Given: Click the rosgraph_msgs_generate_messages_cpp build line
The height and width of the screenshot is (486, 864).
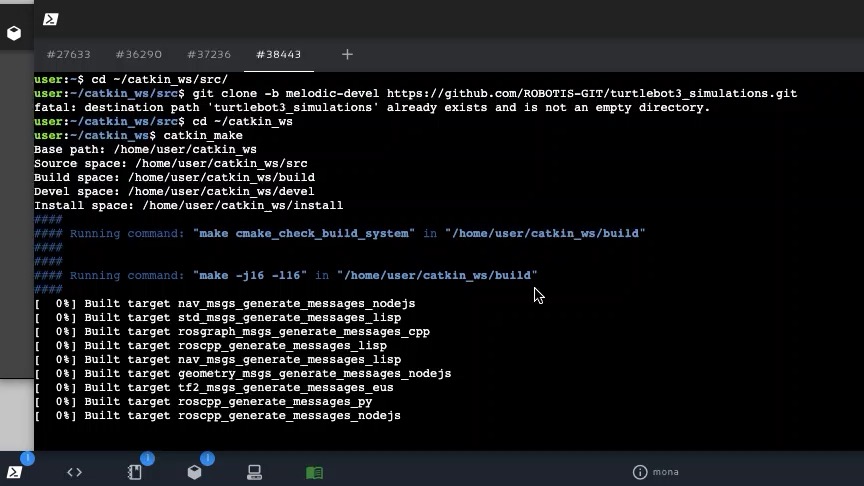Looking at the screenshot, I should (x=232, y=332).
